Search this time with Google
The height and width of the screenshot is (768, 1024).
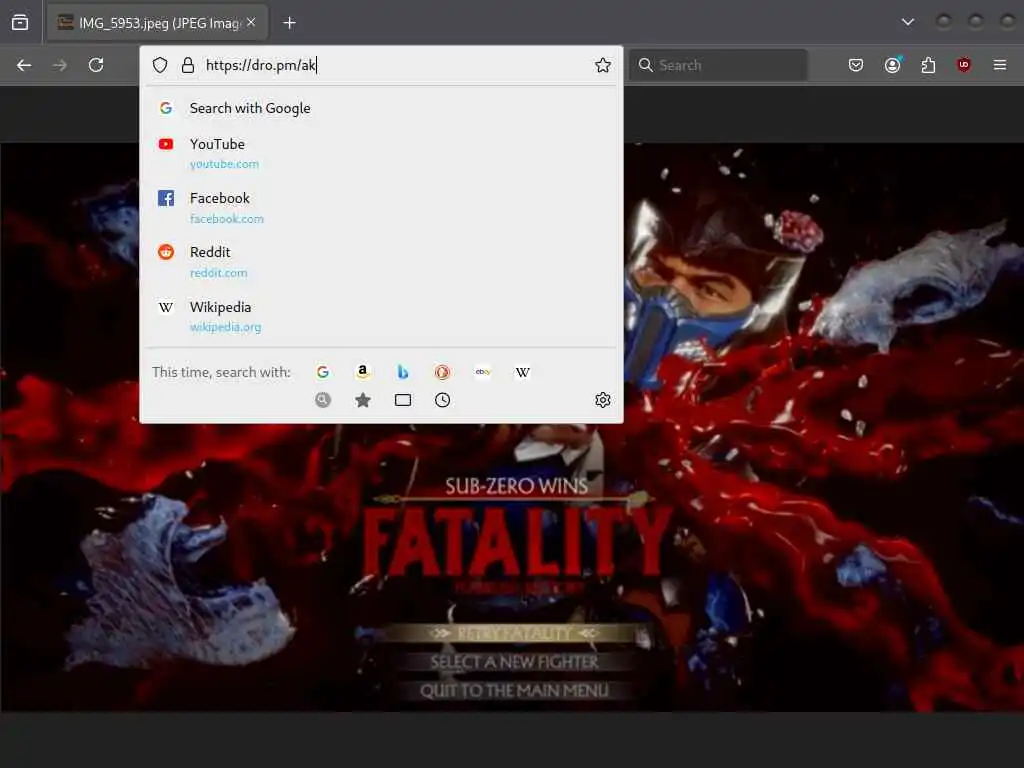(323, 372)
